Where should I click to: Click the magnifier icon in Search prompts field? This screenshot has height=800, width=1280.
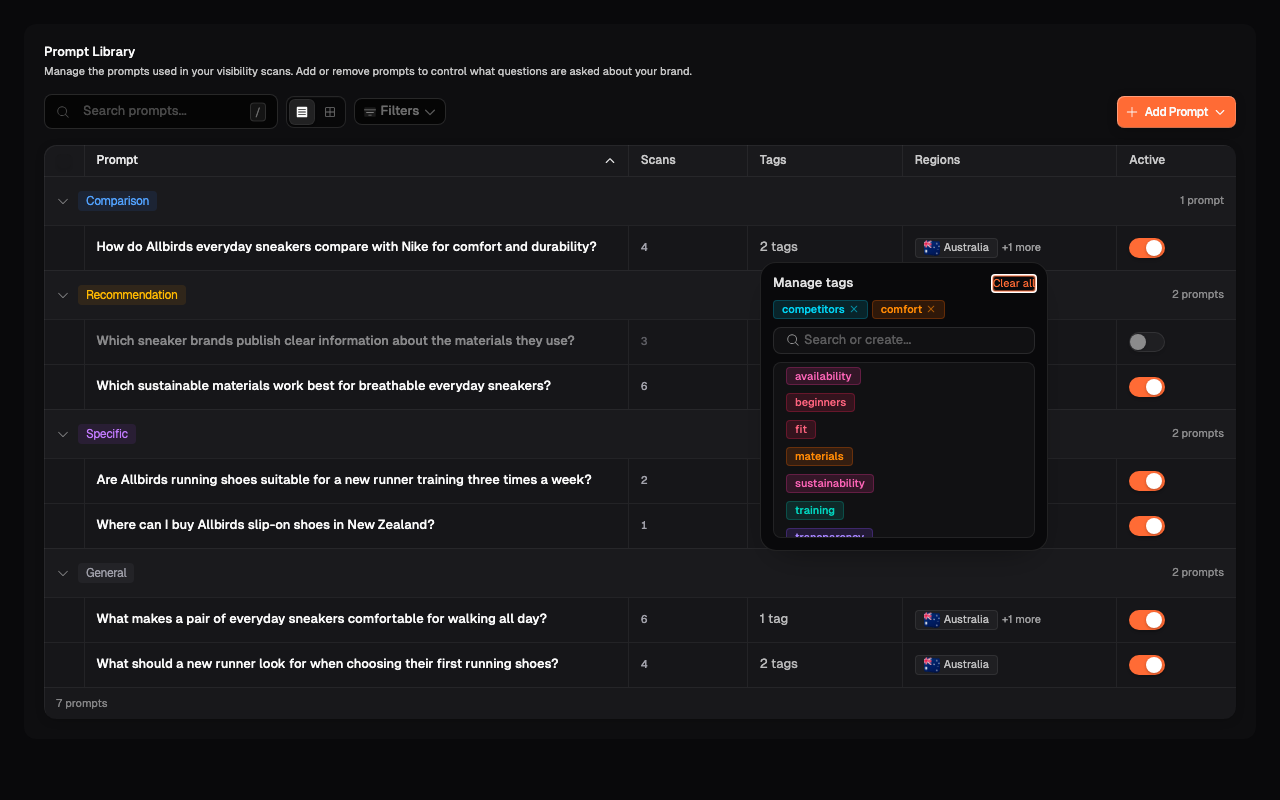click(x=63, y=112)
